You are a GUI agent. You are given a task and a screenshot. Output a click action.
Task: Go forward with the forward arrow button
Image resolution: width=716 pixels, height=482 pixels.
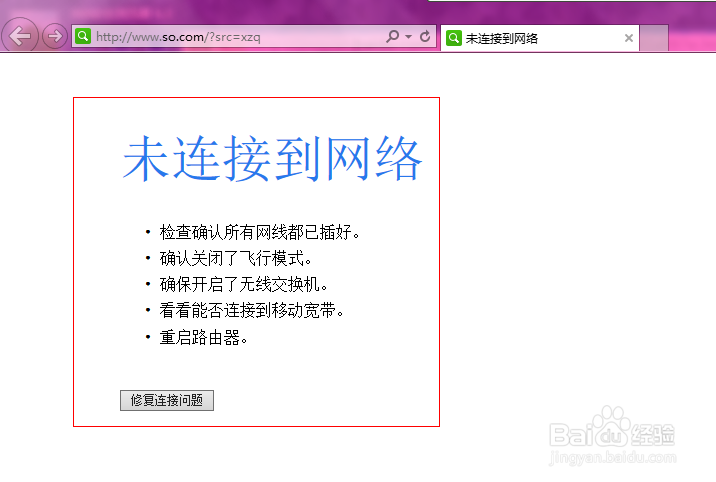click(55, 36)
